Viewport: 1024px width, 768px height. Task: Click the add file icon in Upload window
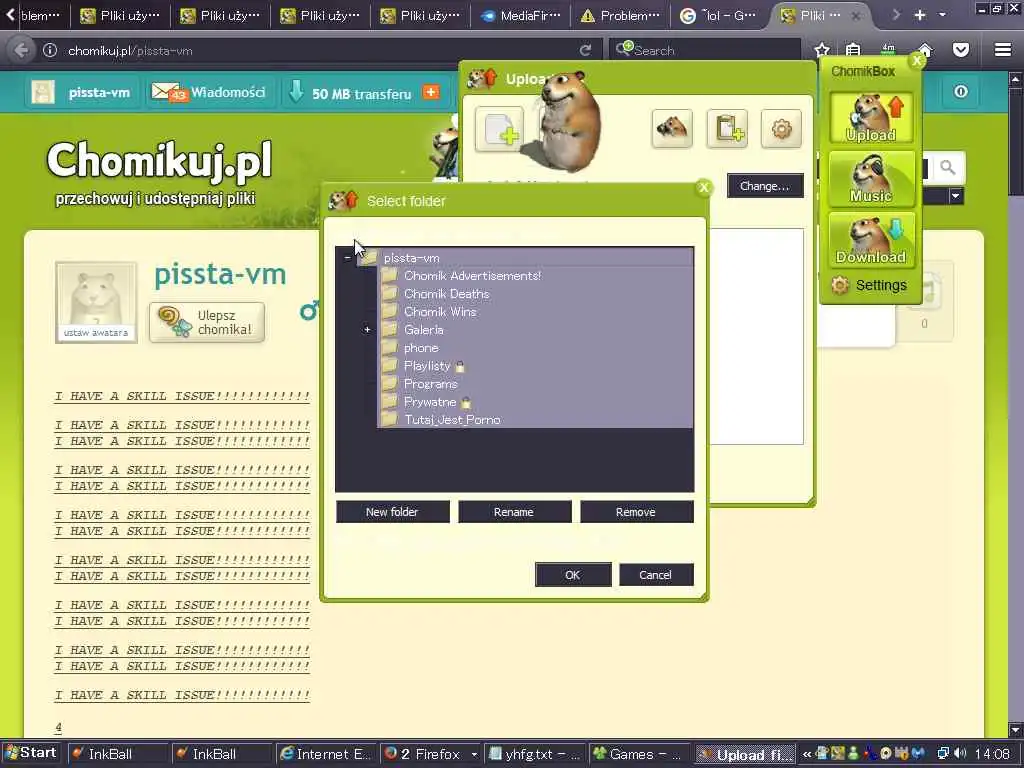[x=500, y=129]
